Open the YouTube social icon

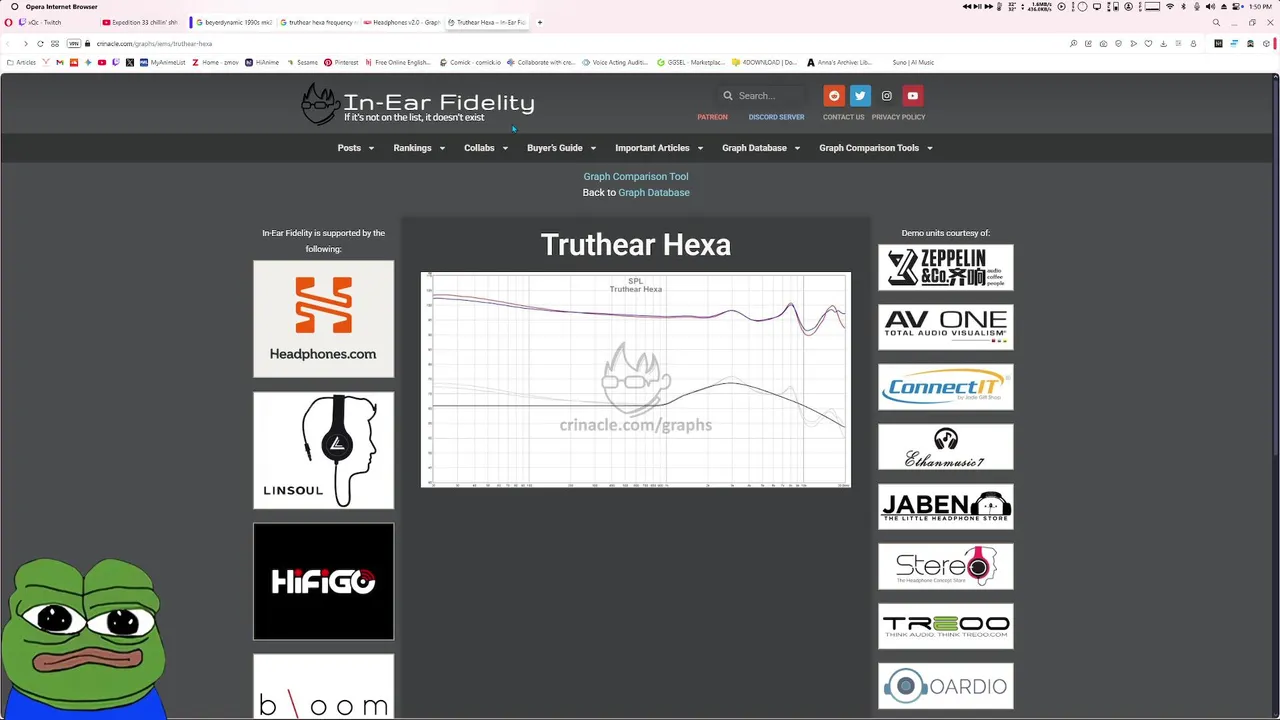912,96
